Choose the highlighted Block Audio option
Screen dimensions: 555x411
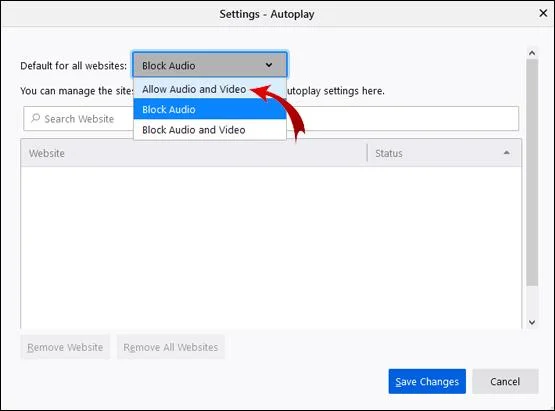click(x=210, y=109)
